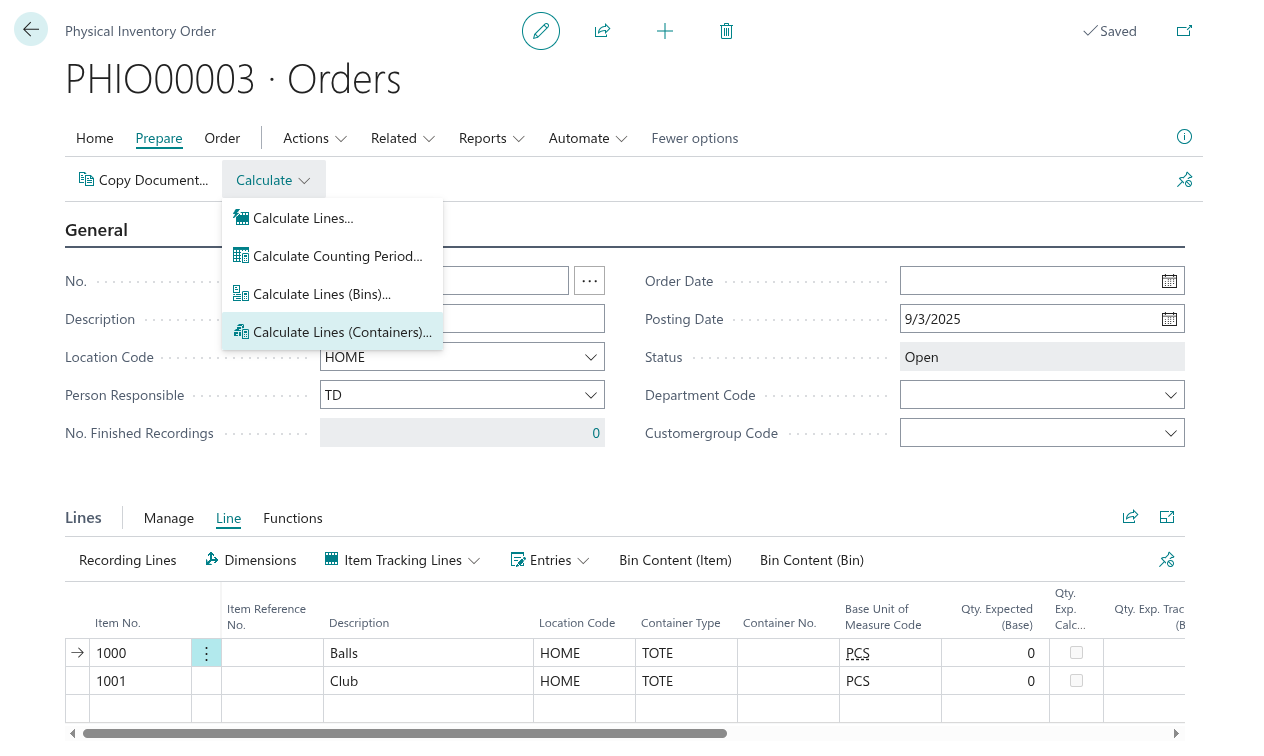Toggle Qty. Exp. Calculated checkbox for Balls

[x=1076, y=653]
